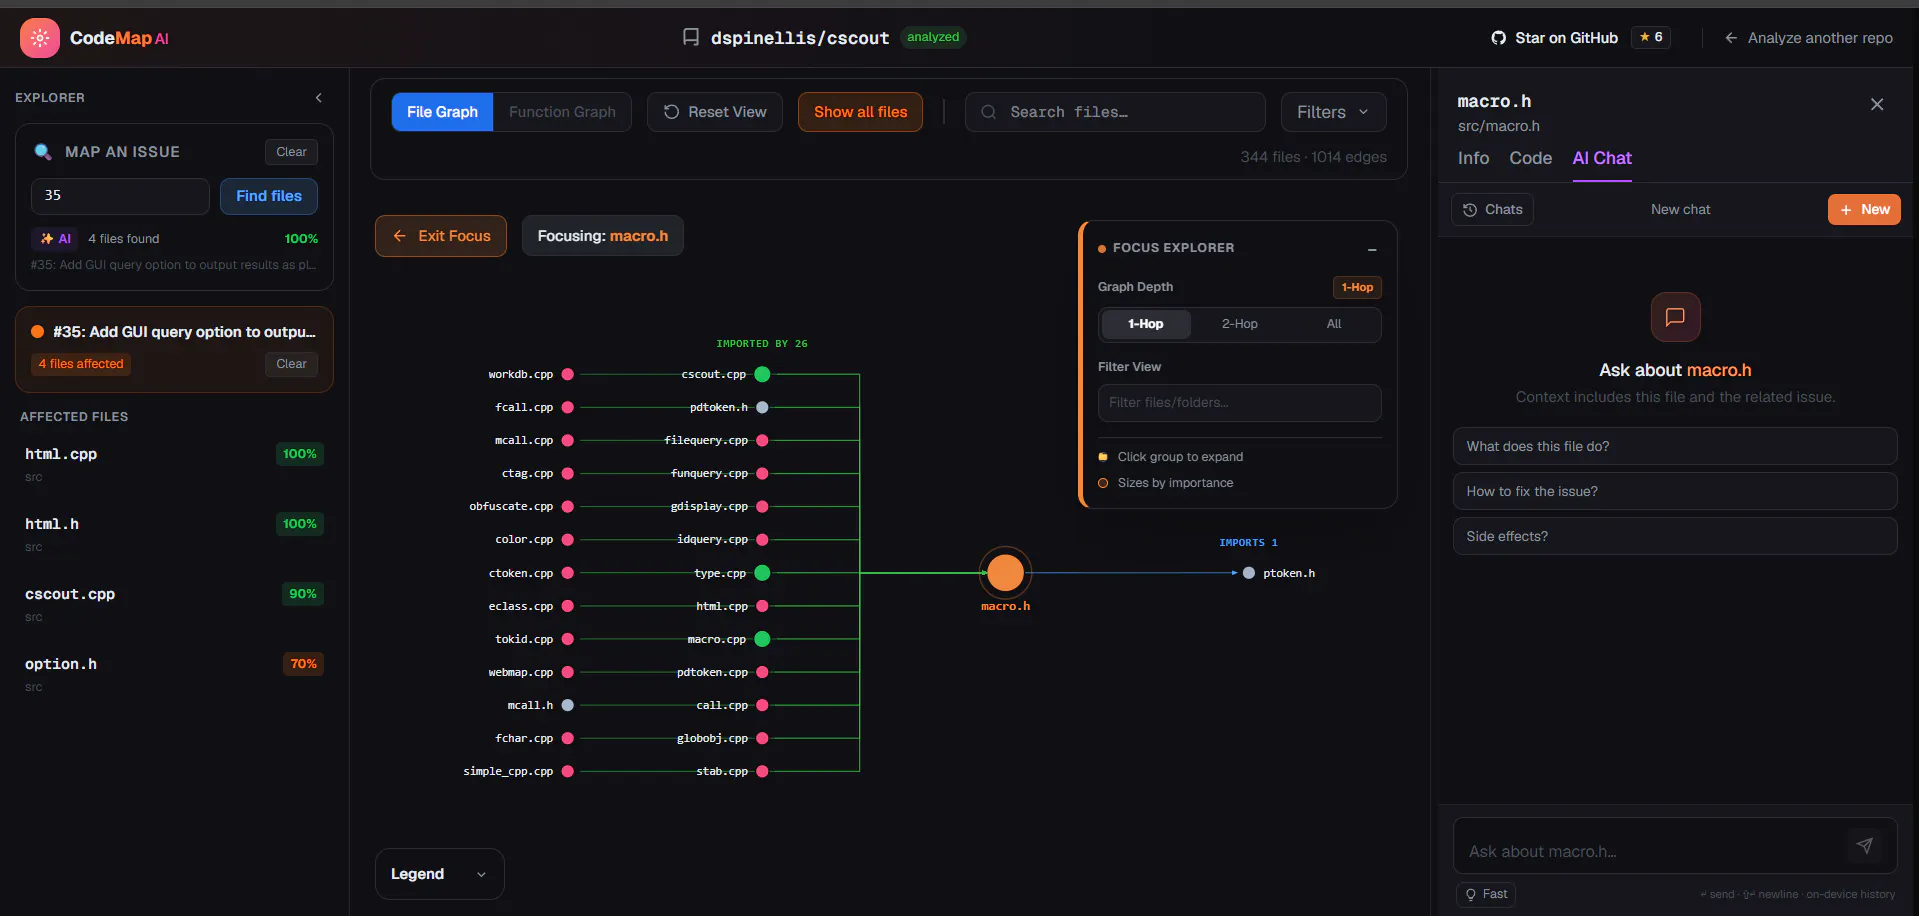Image resolution: width=1919 pixels, height=916 pixels.
Task: Click the simple_cpp.cpp node
Action: (x=568, y=771)
